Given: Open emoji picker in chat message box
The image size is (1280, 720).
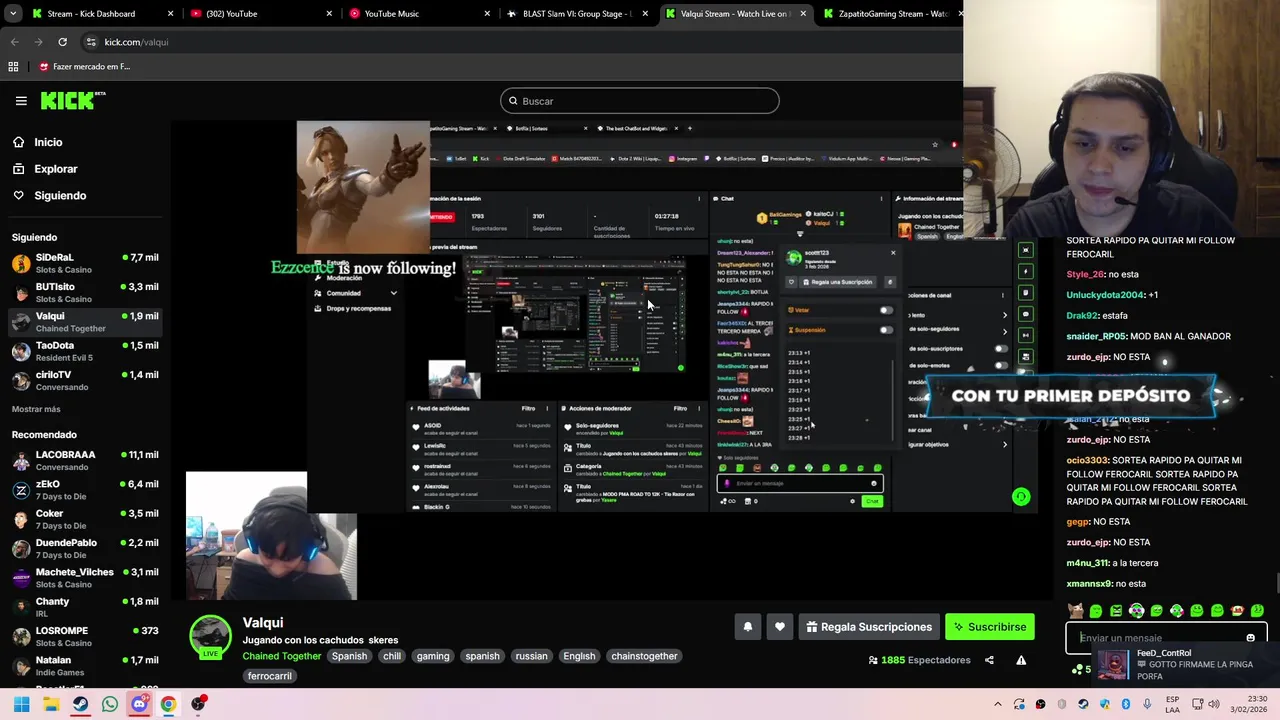Looking at the screenshot, I should click(1250, 638).
